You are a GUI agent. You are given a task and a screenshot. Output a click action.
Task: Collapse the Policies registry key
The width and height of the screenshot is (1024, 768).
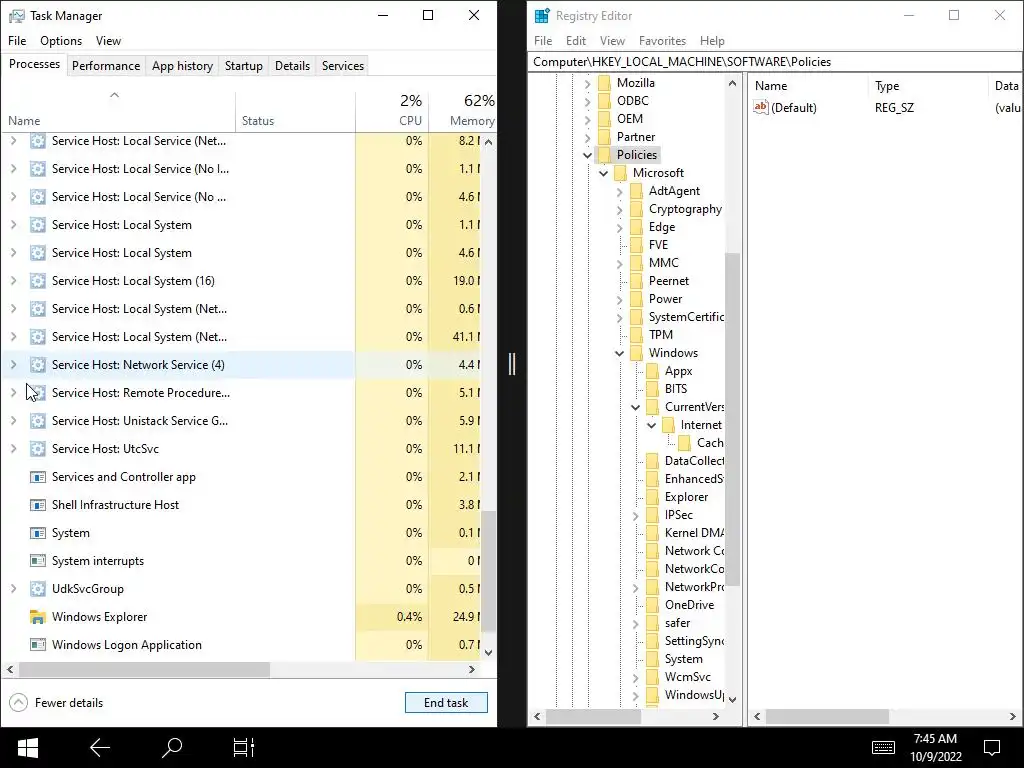(587, 155)
